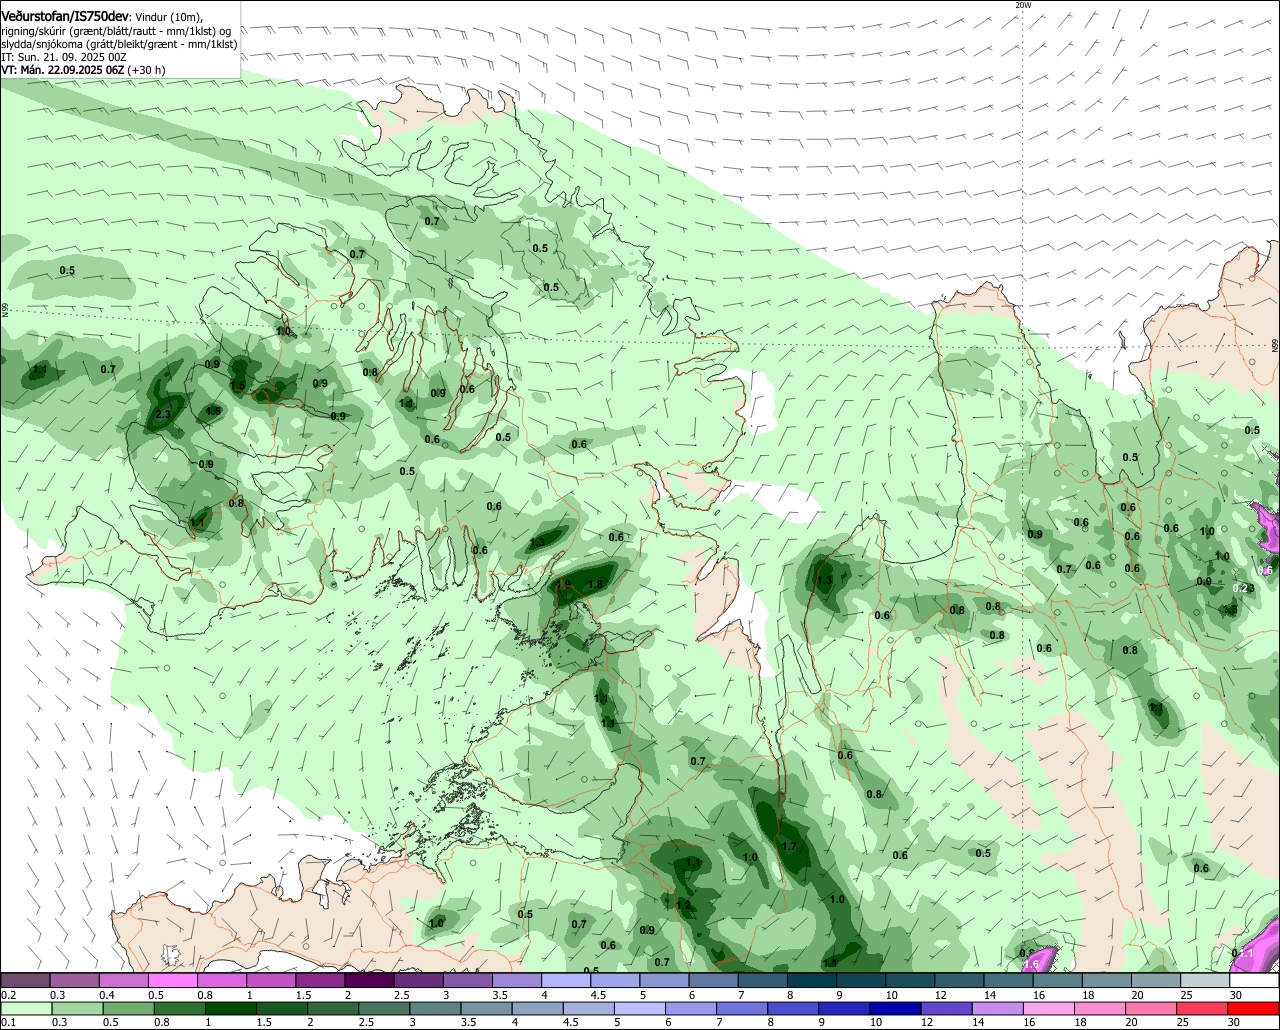The image size is (1280, 1030).
Task: Pick the top-row dark teal swatch starting at 8
Action: (x=811, y=980)
